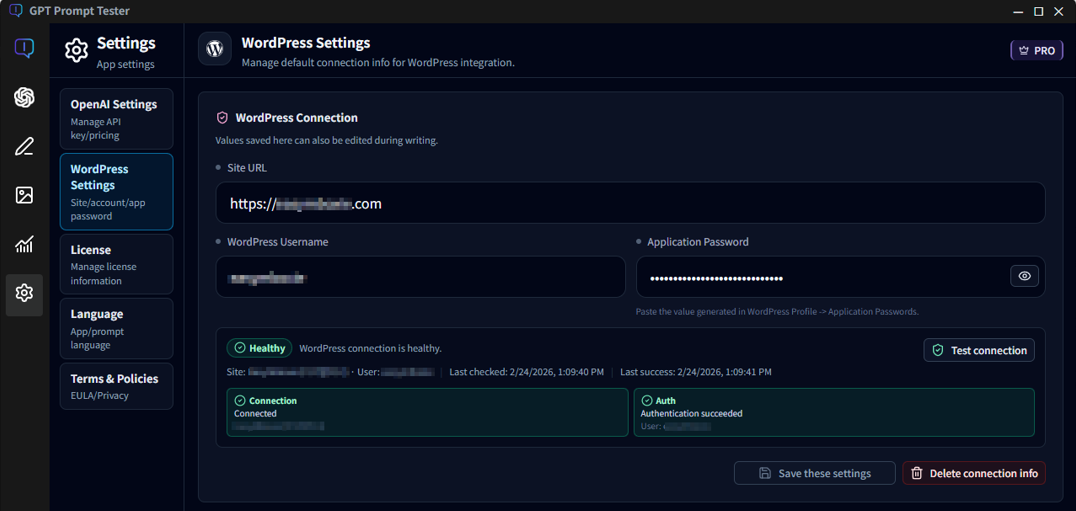Click the 'Site URL' label
The height and width of the screenshot is (511, 1076).
247,167
